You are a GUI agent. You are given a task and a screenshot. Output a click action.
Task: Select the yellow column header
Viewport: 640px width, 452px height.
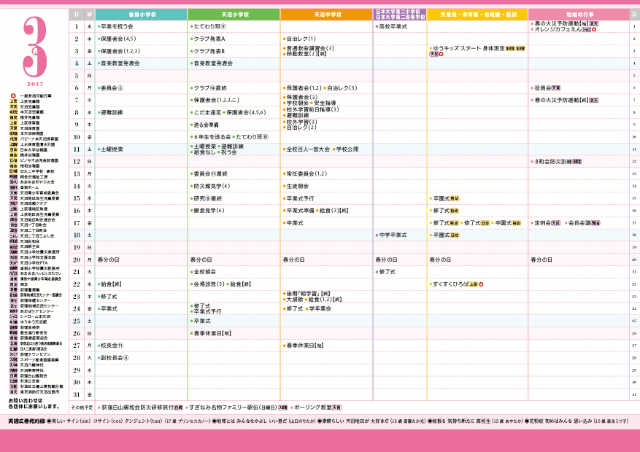[478, 14]
